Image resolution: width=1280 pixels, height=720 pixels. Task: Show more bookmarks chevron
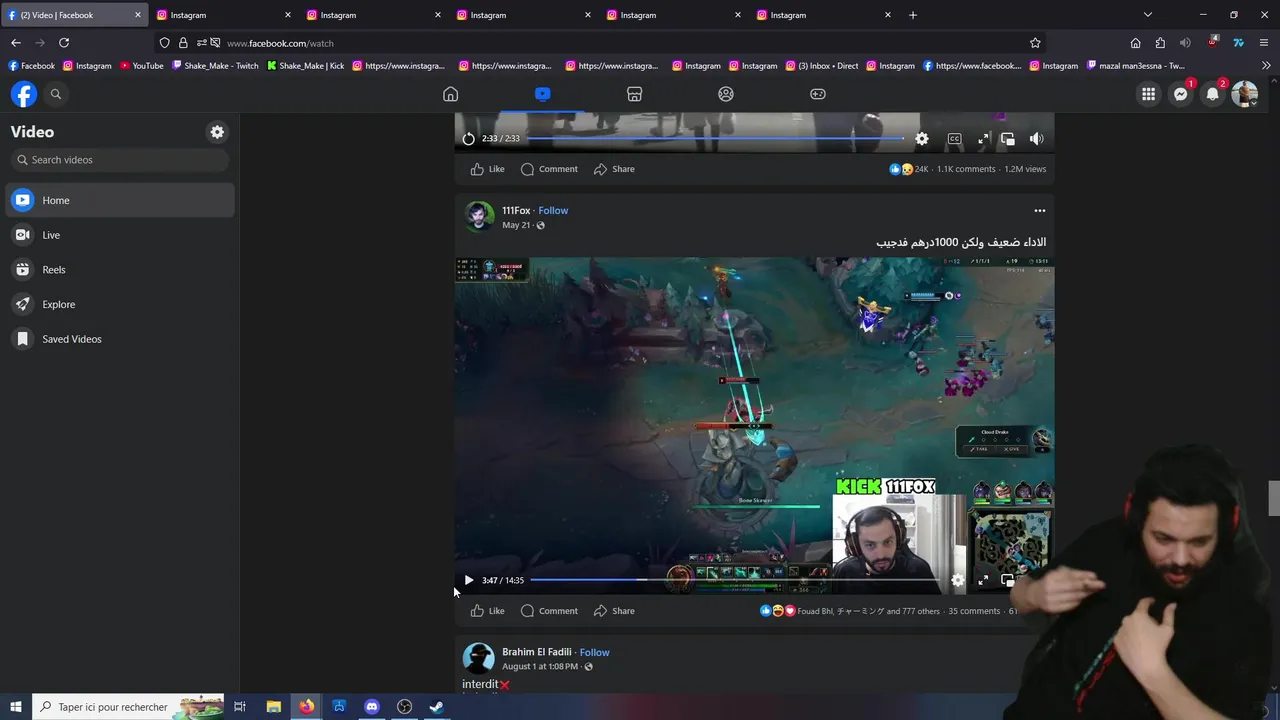(1266, 66)
